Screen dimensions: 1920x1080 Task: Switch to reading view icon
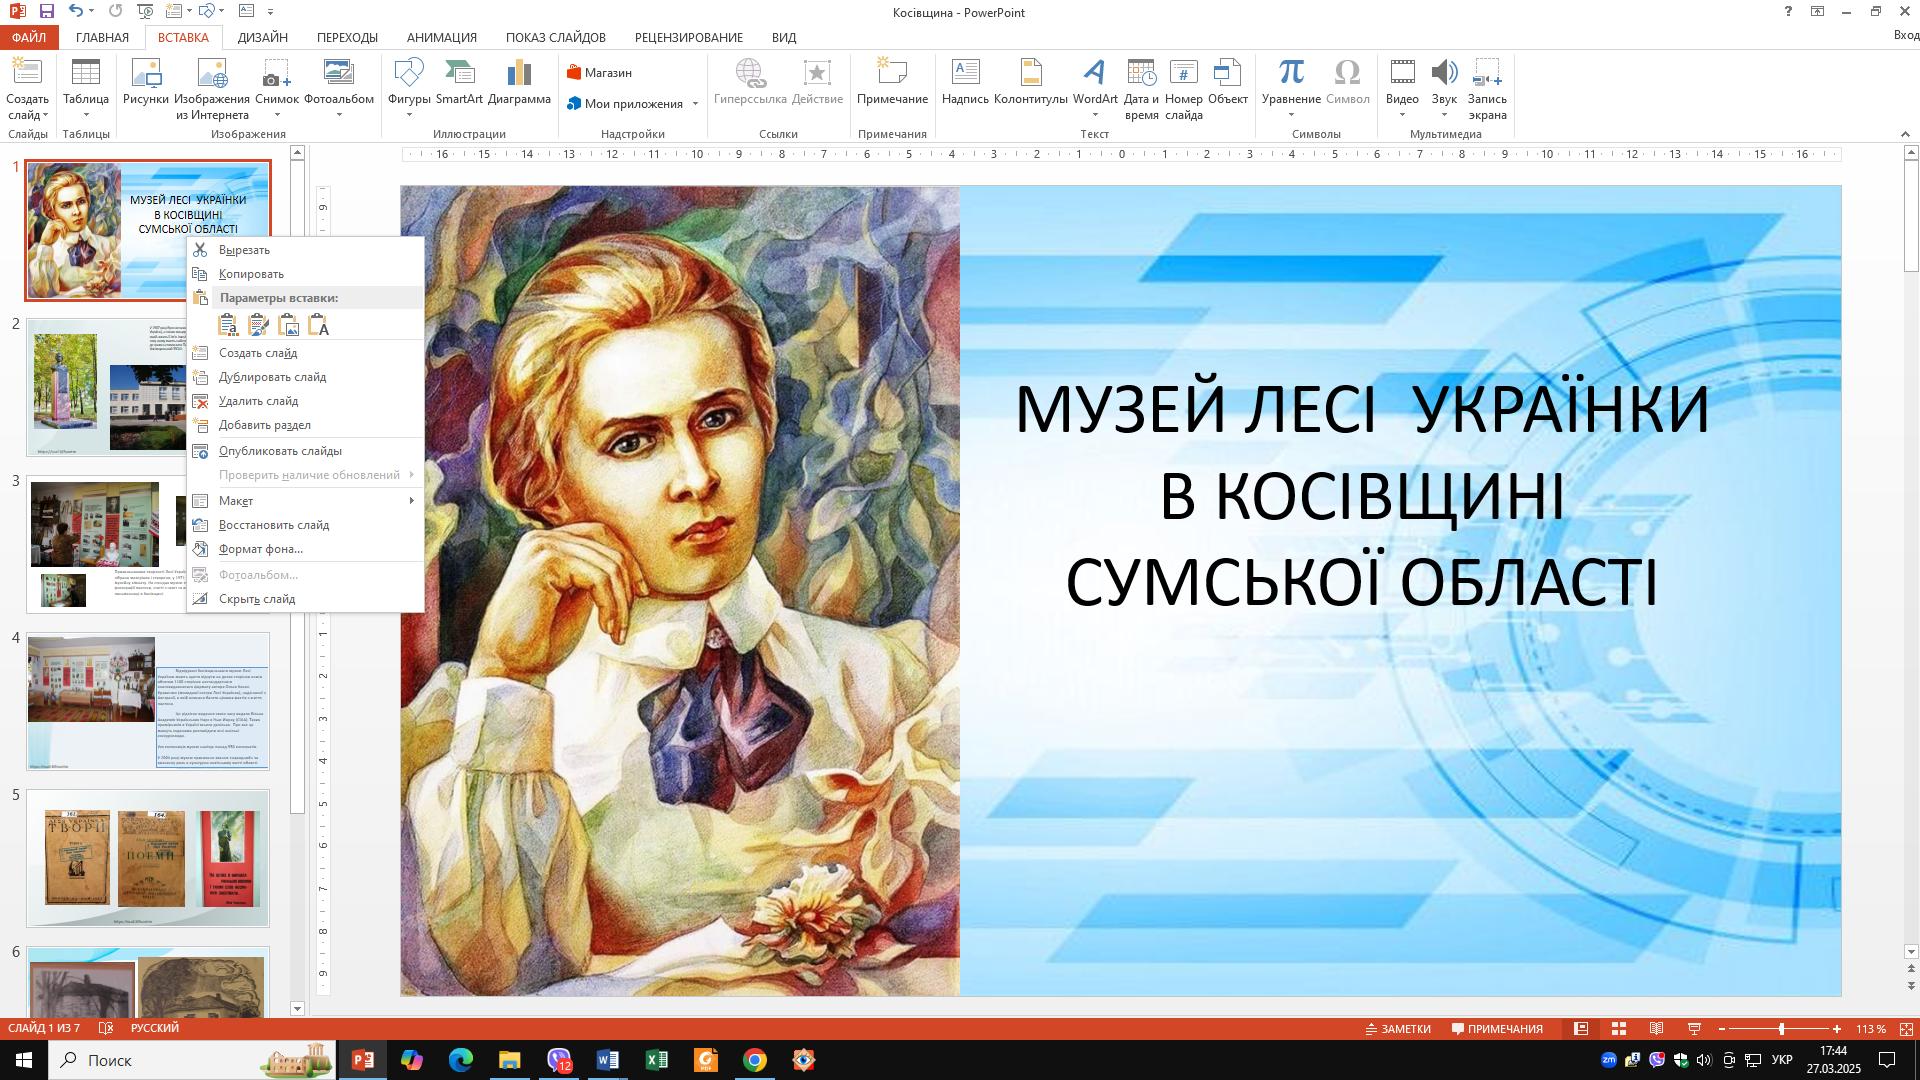pyautogui.click(x=1656, y=1029)
